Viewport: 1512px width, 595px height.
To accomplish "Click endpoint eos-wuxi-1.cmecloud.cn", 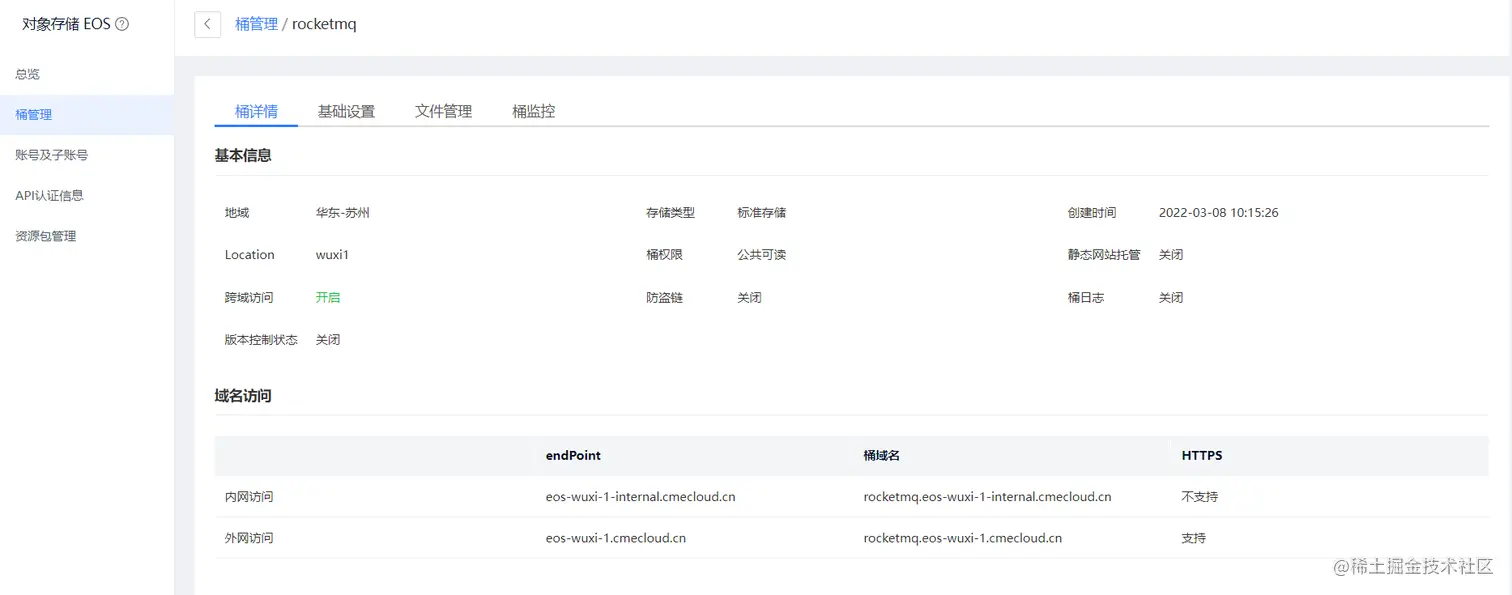I will 616,538.
